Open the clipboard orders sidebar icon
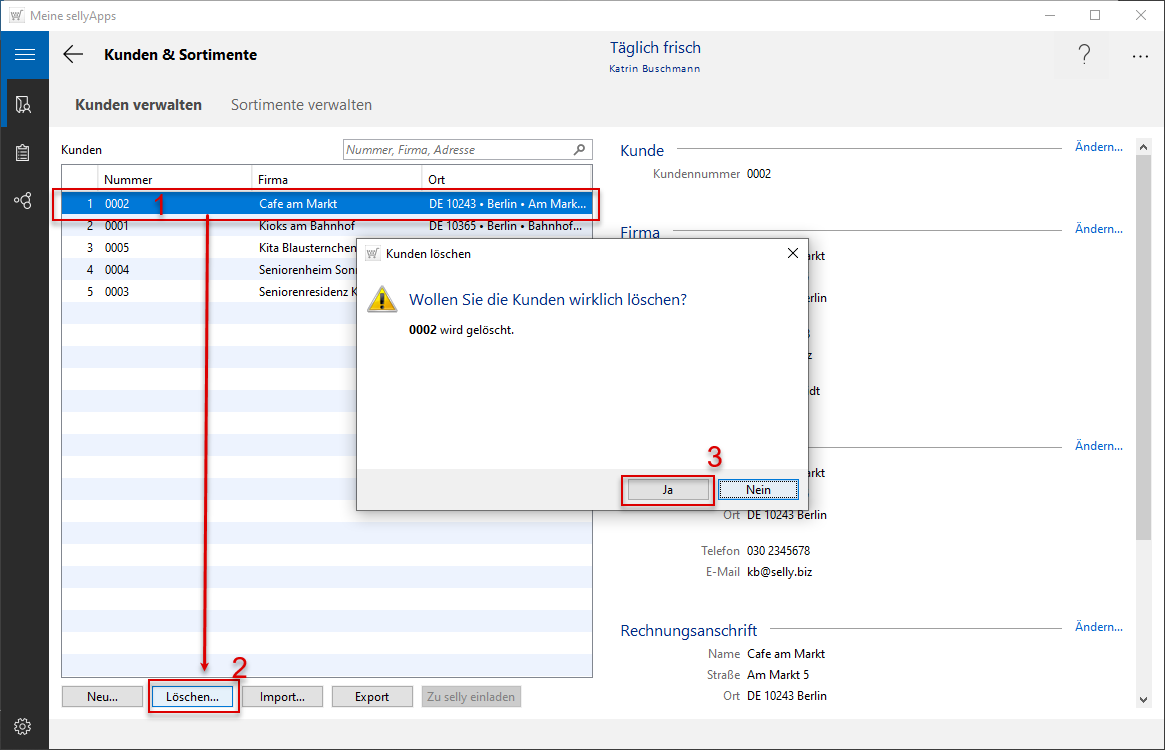 (24, 153)
